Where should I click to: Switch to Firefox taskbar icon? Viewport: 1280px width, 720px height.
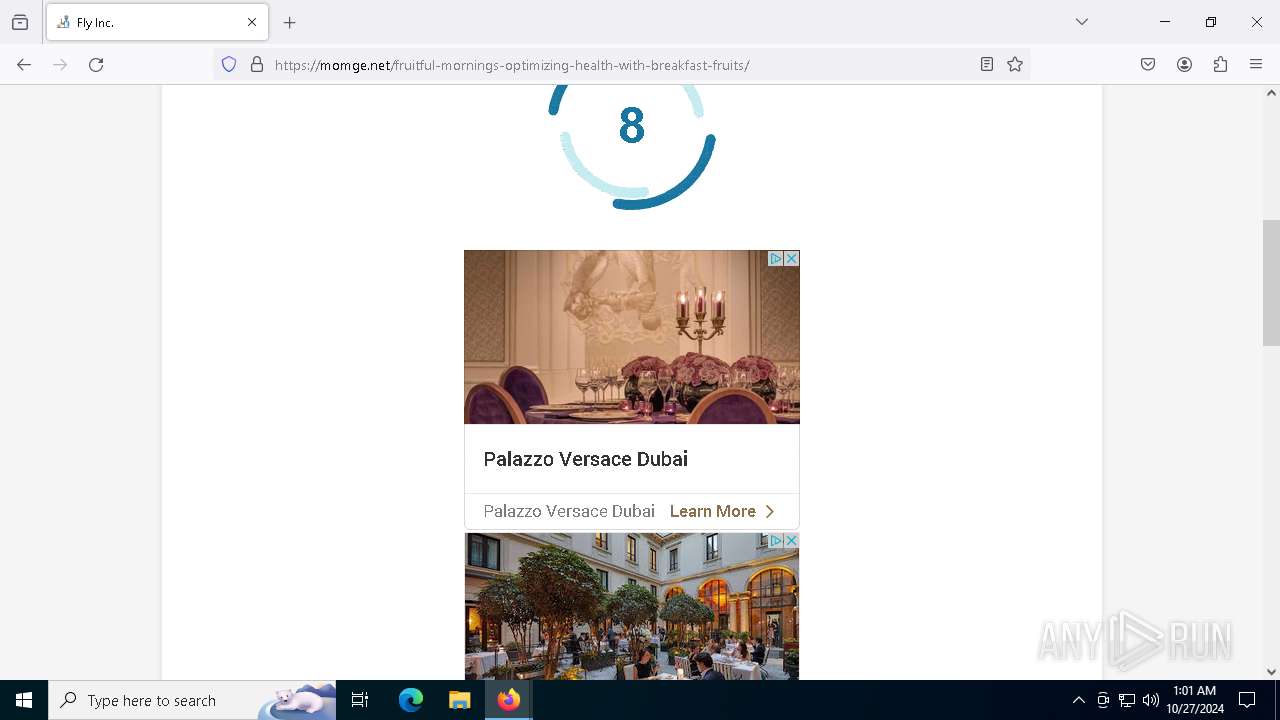508,700
